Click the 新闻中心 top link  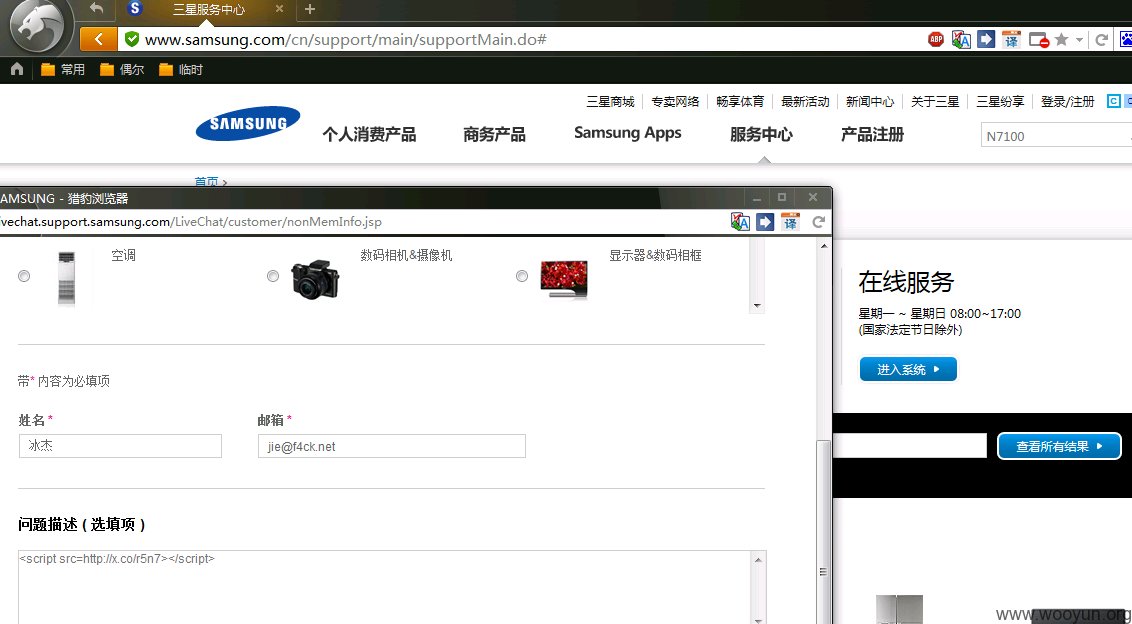[x=871, y=102]
